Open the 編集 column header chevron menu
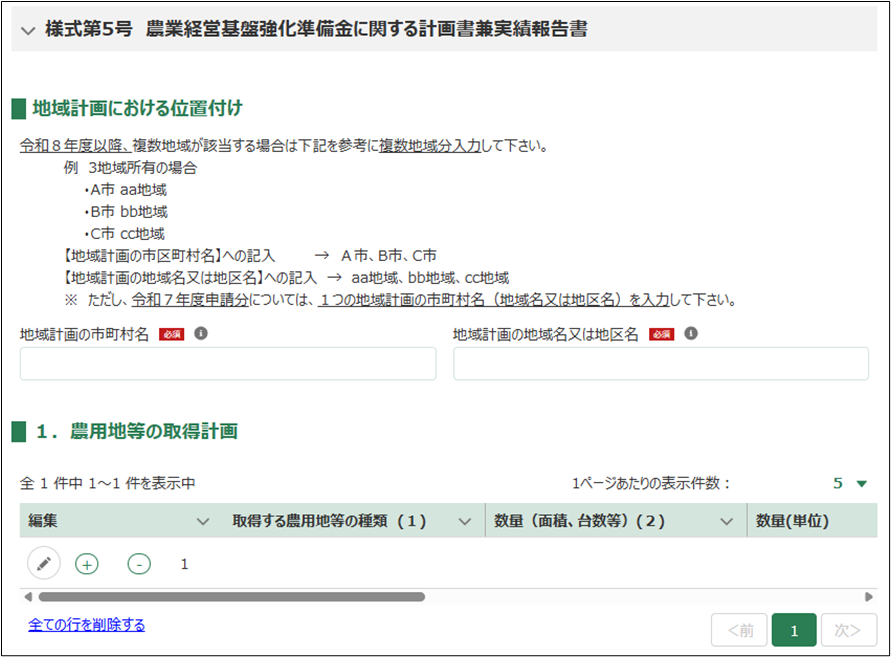 coord(203,521)
